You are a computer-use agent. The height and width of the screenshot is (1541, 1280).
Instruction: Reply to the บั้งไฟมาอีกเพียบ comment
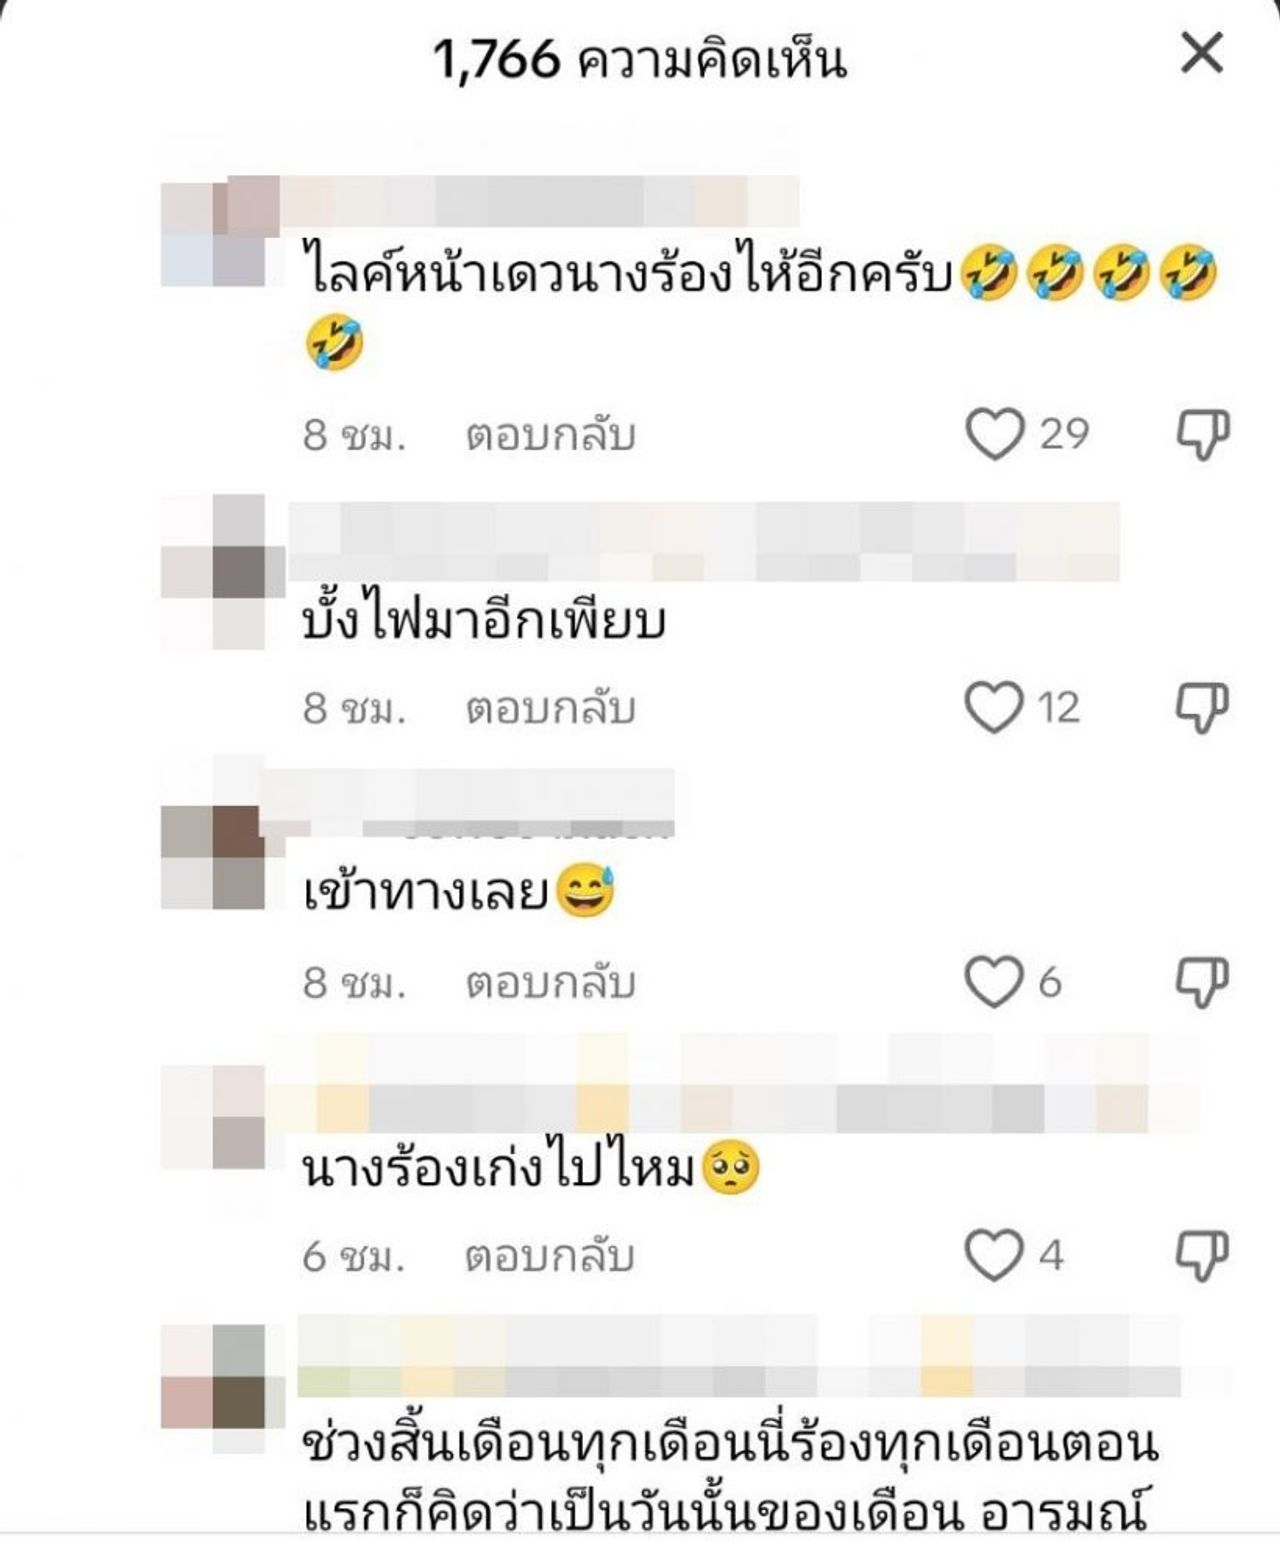tap(550, 708)
